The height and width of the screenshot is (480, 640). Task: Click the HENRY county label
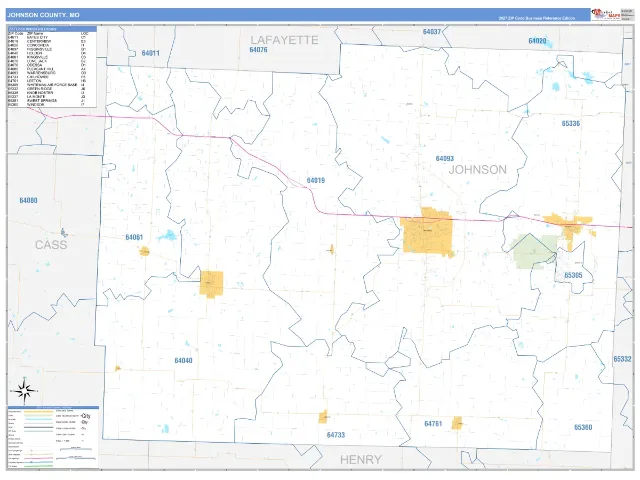click(360, 460)
